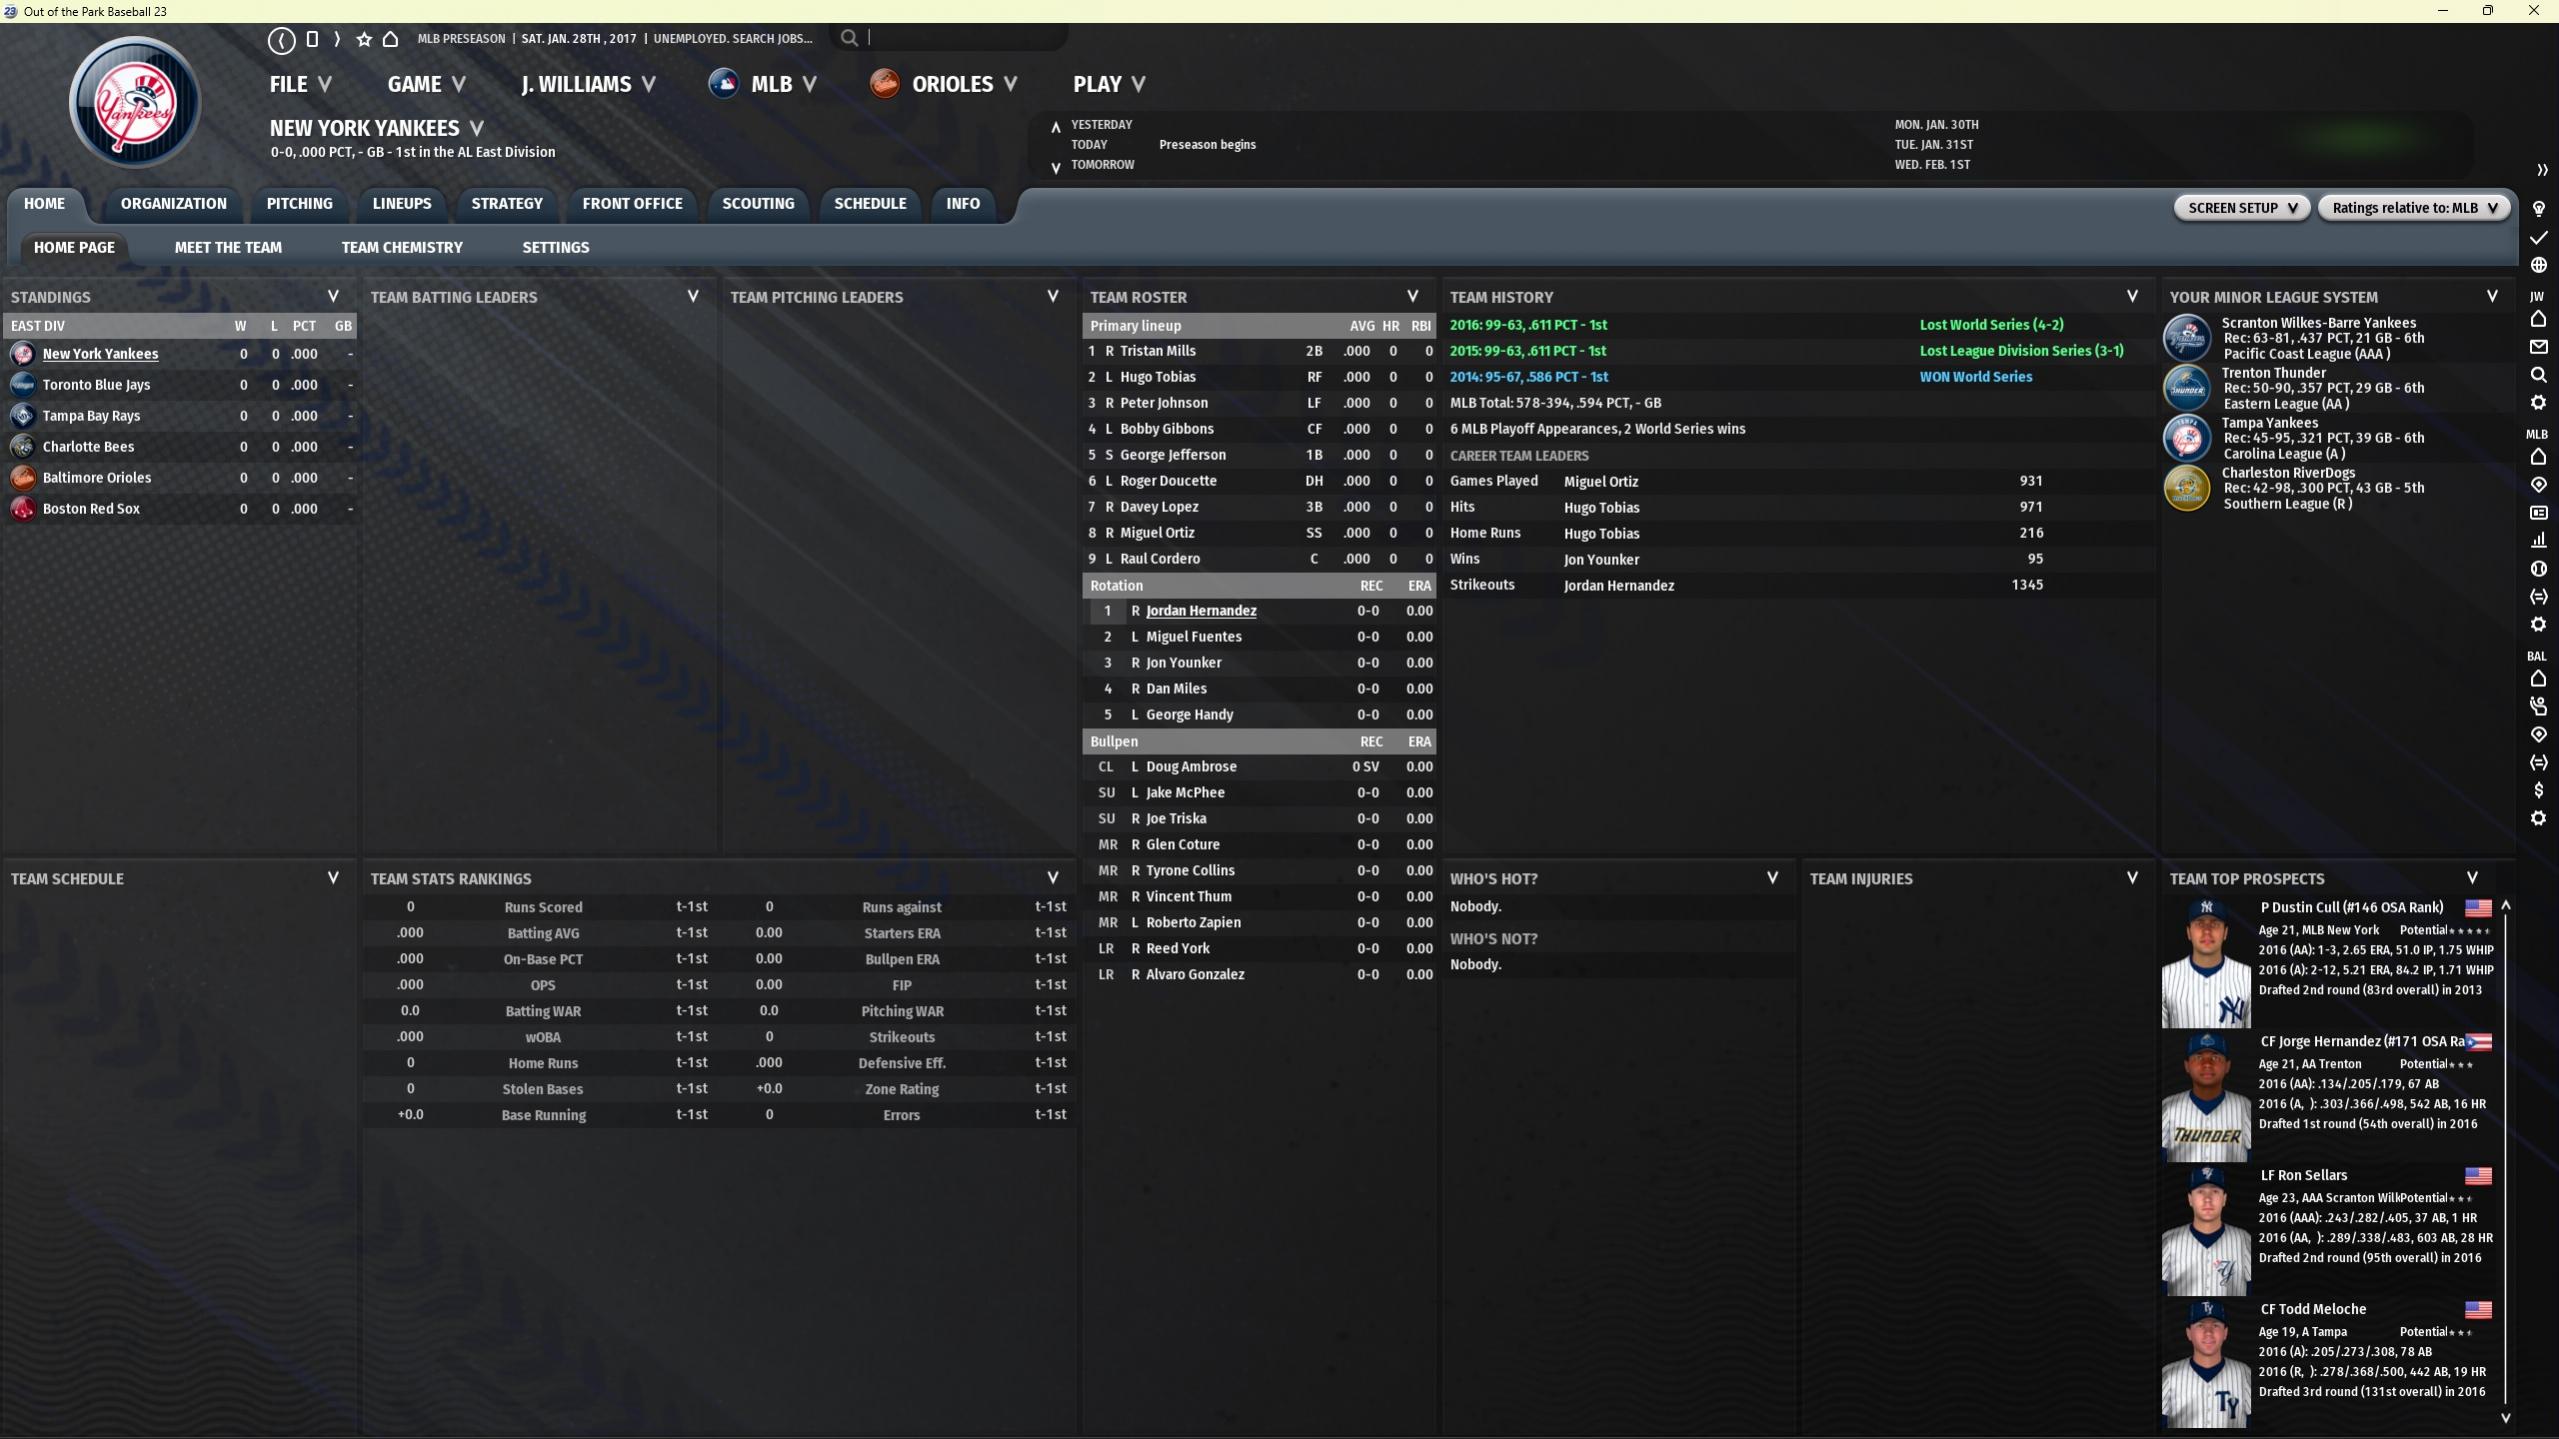Click the bookmark star icon
Viewport: 2559px width, 1439px height.
364,39
